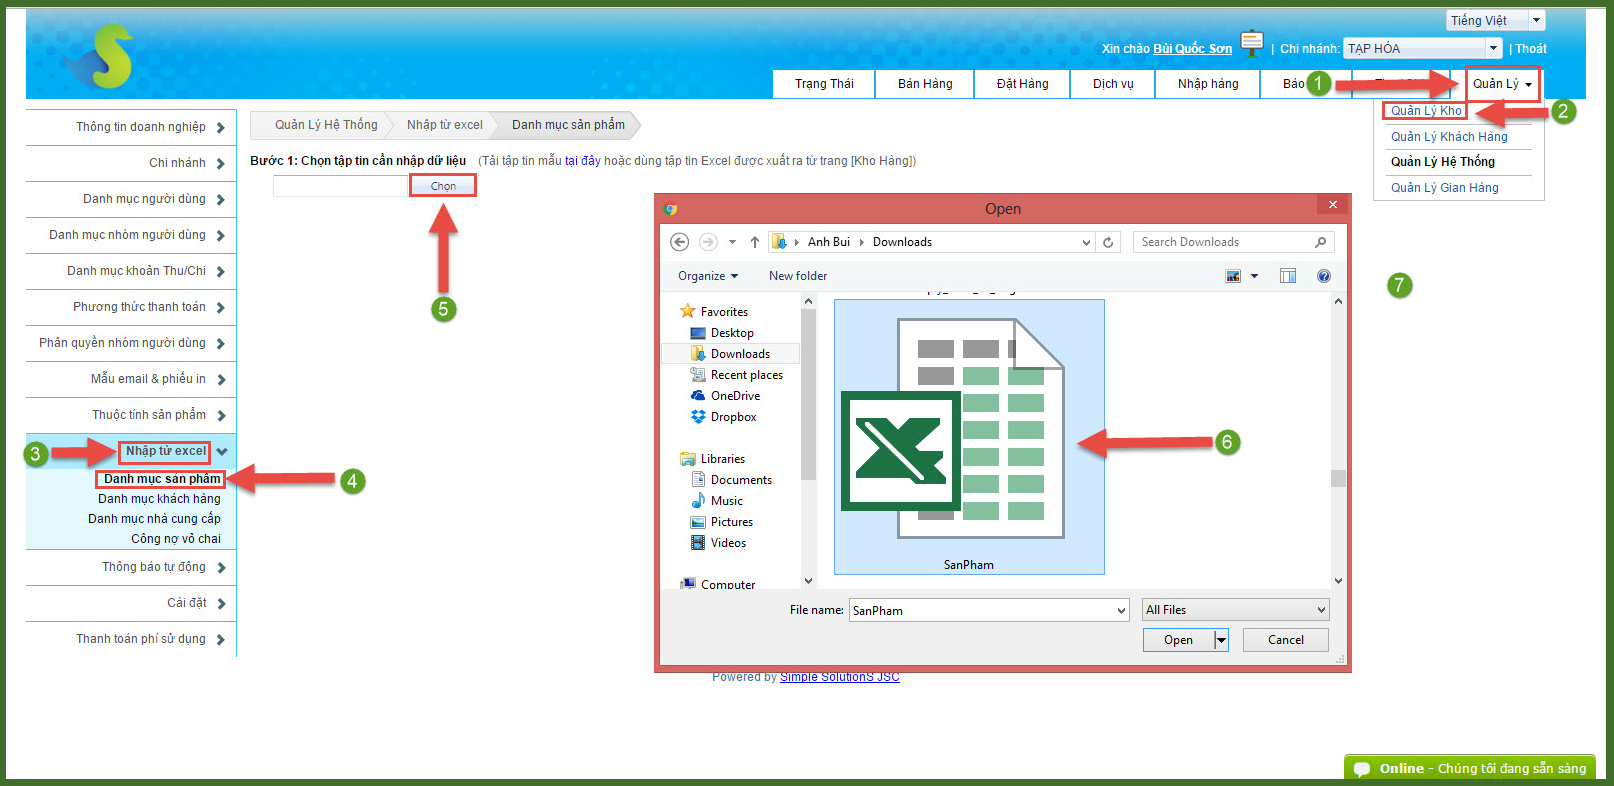This screenshot has width=1614, height=786.
Task: Select Danh mục khách hàng in sidebar
Action: (x=159, y=499)
